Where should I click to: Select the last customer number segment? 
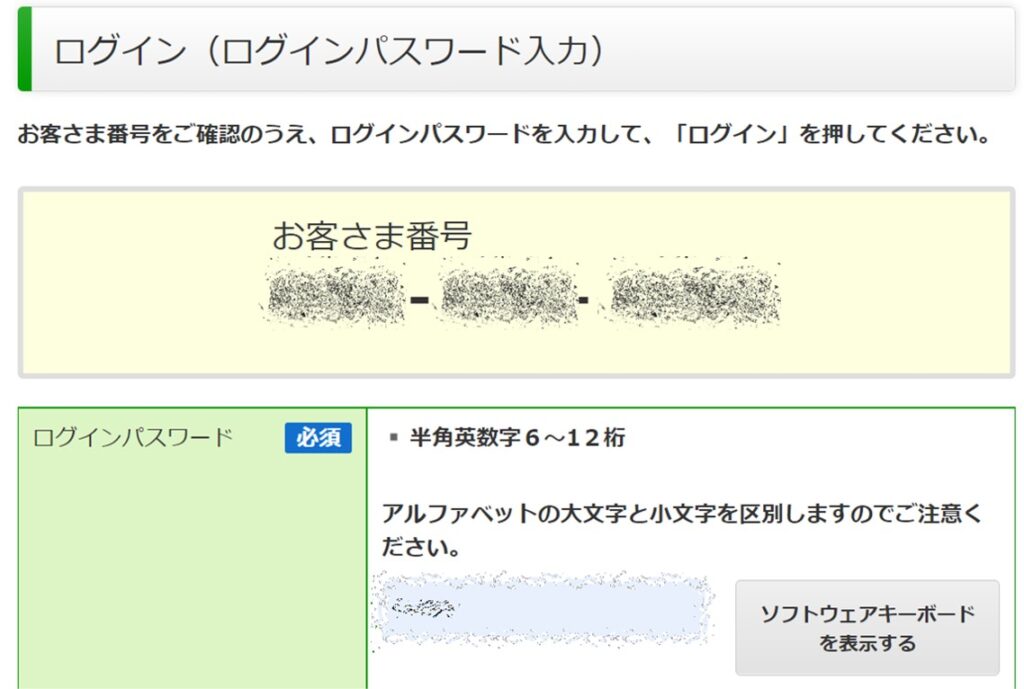click(x=690, y=298)
